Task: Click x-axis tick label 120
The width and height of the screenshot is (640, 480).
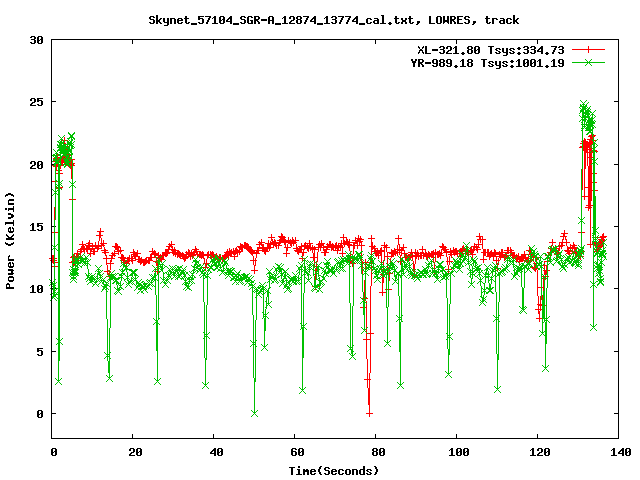Action: pyautogui.click(x=540, y=452)
